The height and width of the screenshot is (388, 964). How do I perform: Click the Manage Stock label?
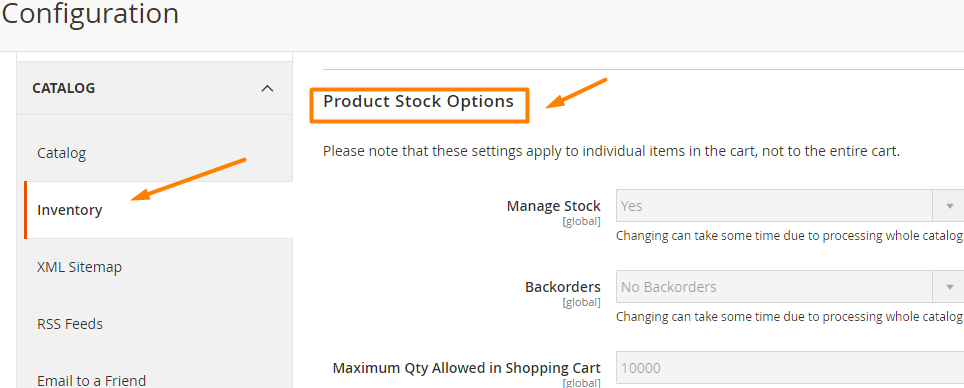click(553, 206)
